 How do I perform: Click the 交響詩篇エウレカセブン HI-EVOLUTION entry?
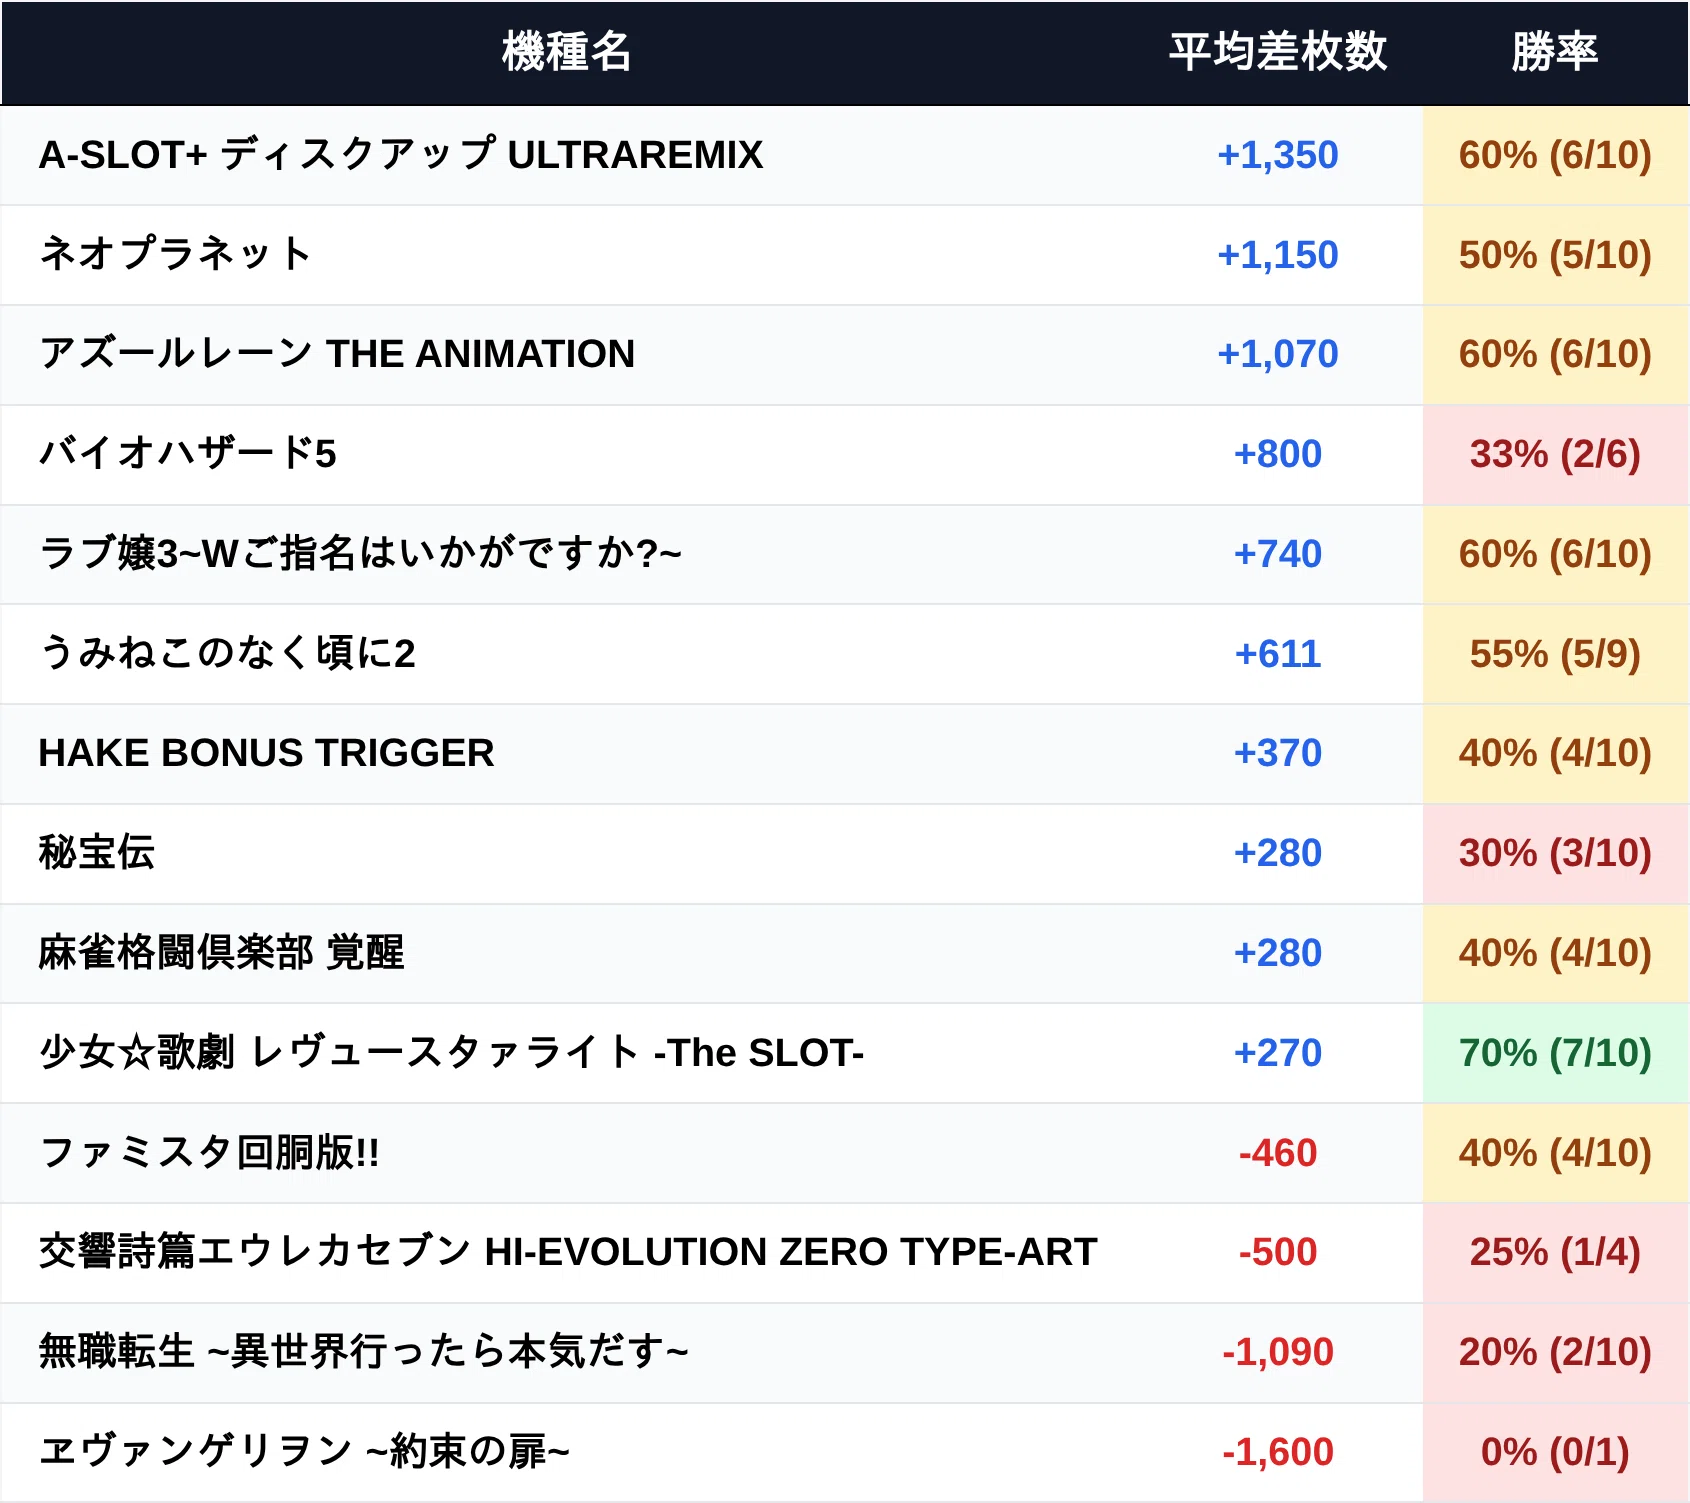568,1252
